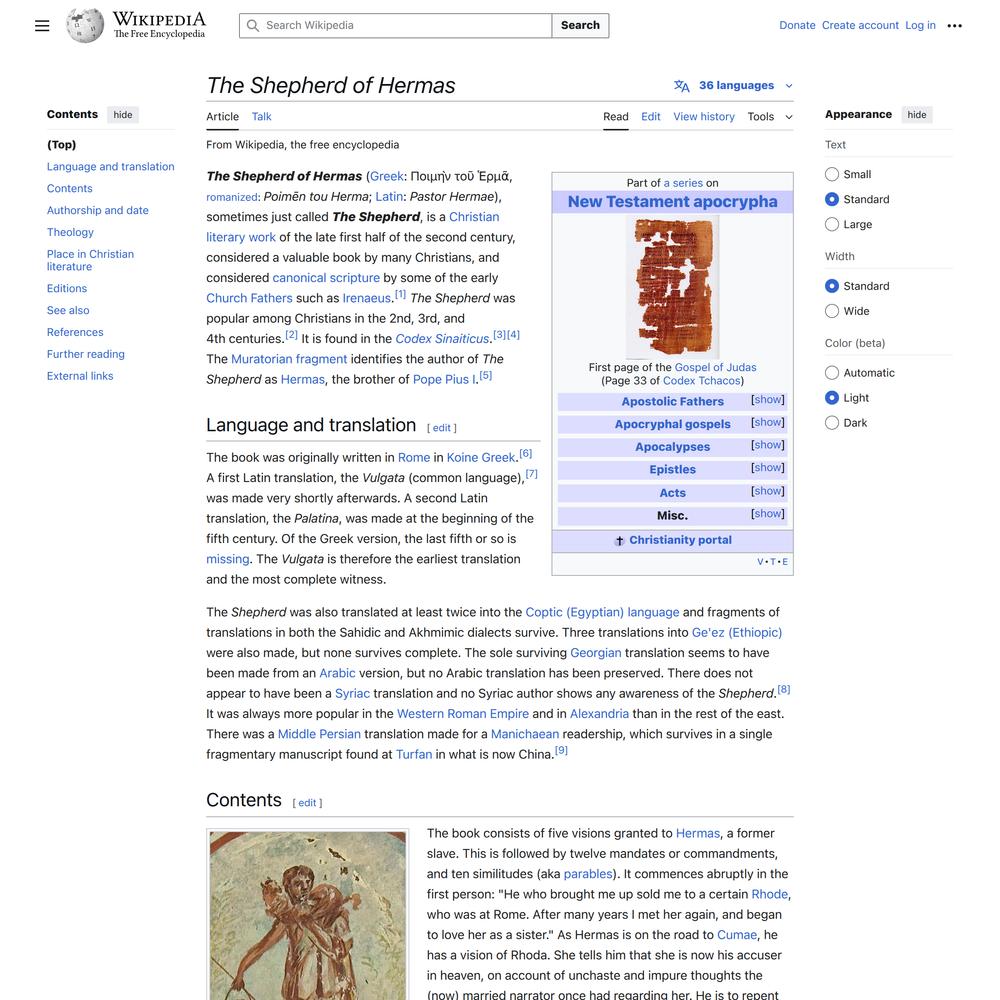Select Large text size

832,224
